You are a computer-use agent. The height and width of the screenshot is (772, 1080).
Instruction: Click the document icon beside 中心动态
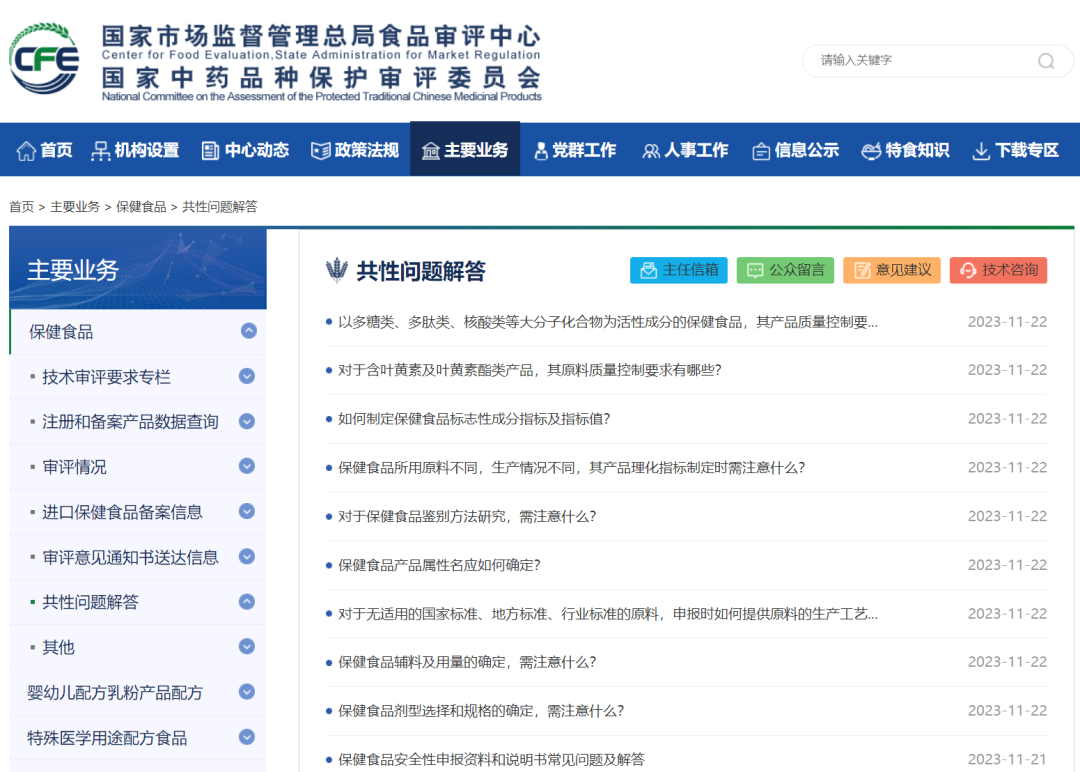[210, 151]
